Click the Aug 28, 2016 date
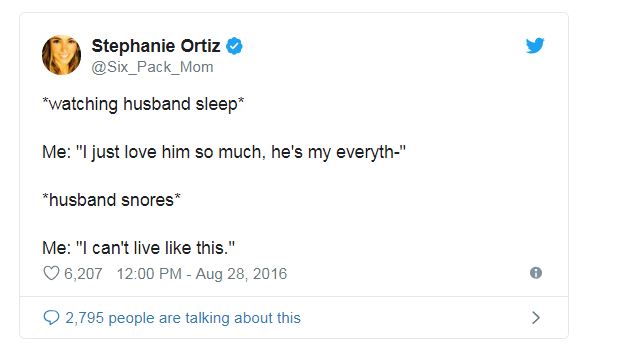The image size is (627, 360). click(x=241, y=274)
